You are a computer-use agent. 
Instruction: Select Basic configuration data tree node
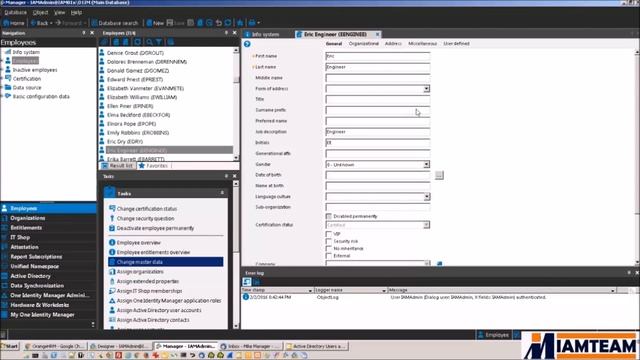(x=41, y=97)
